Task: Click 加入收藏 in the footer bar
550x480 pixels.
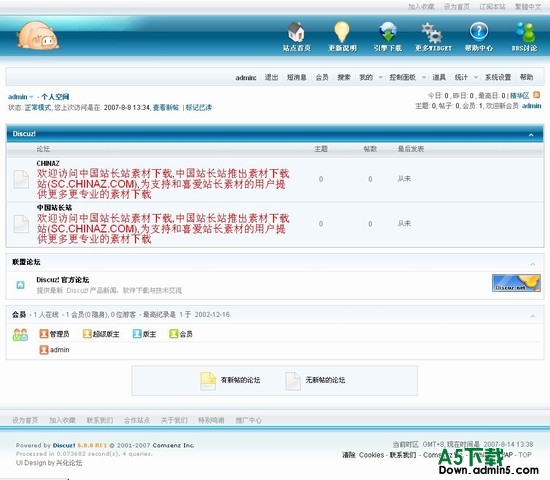Action: point(62,420)
